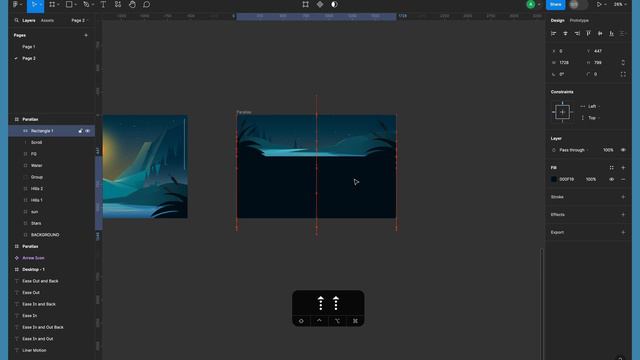
Task: Add a new page with plus icon
Action: point(86,35)
